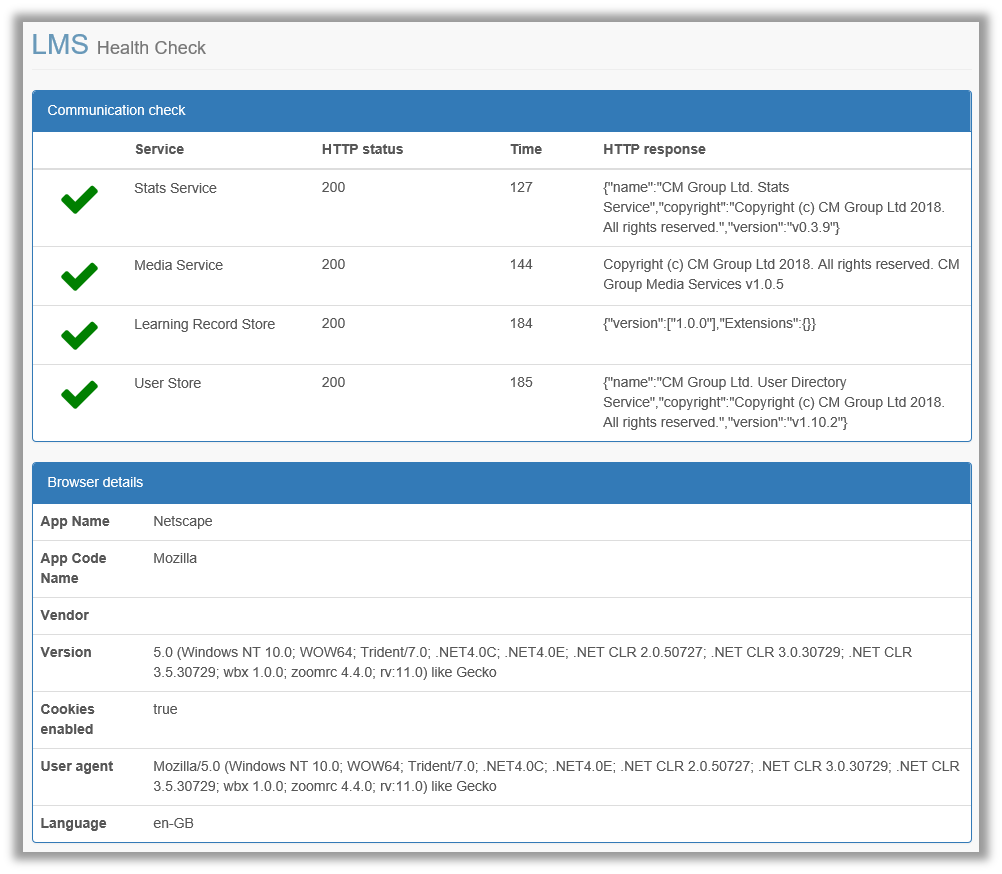This screenshot has width=1002, height=874.
Task: Click the Time column header
Action: click(526, 150)
